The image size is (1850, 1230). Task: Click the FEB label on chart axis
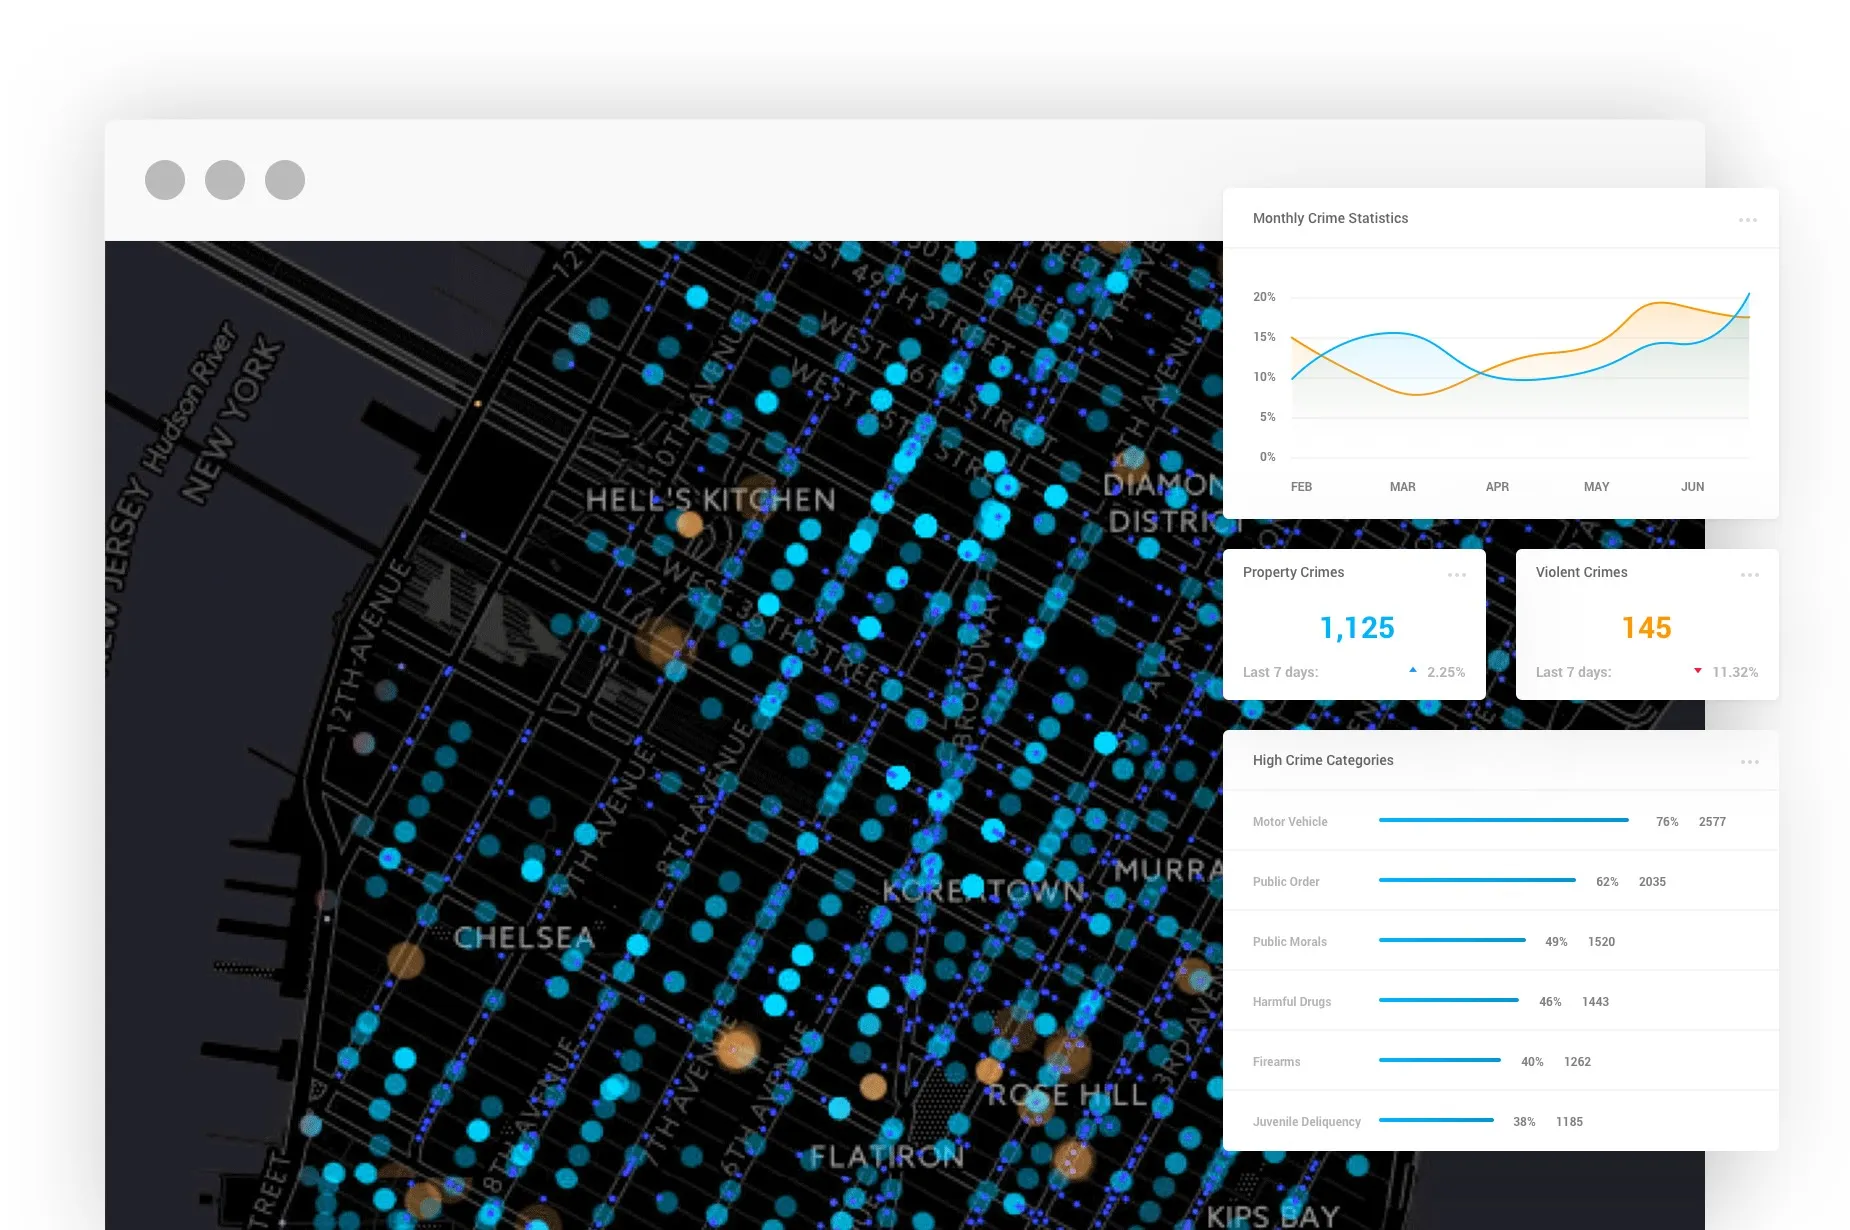pyautogui.click(x=1301, y=487)
